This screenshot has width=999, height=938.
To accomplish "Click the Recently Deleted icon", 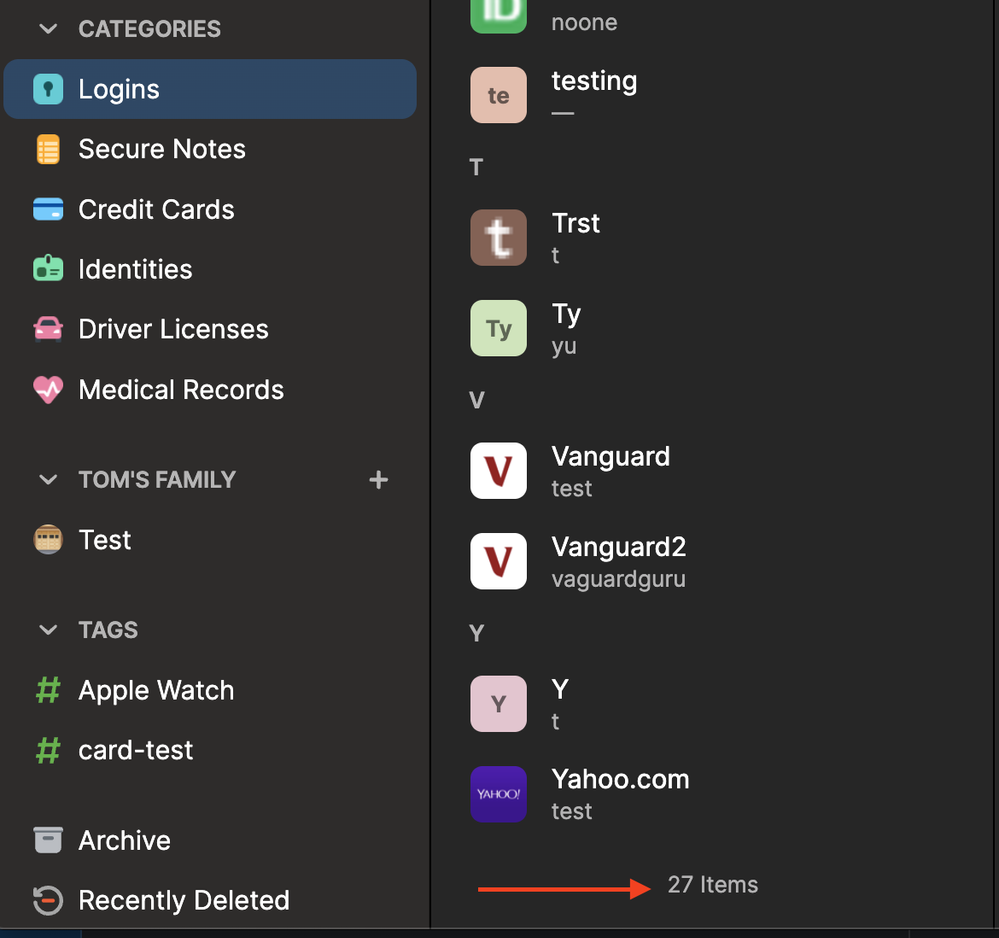I will (48, 900).
